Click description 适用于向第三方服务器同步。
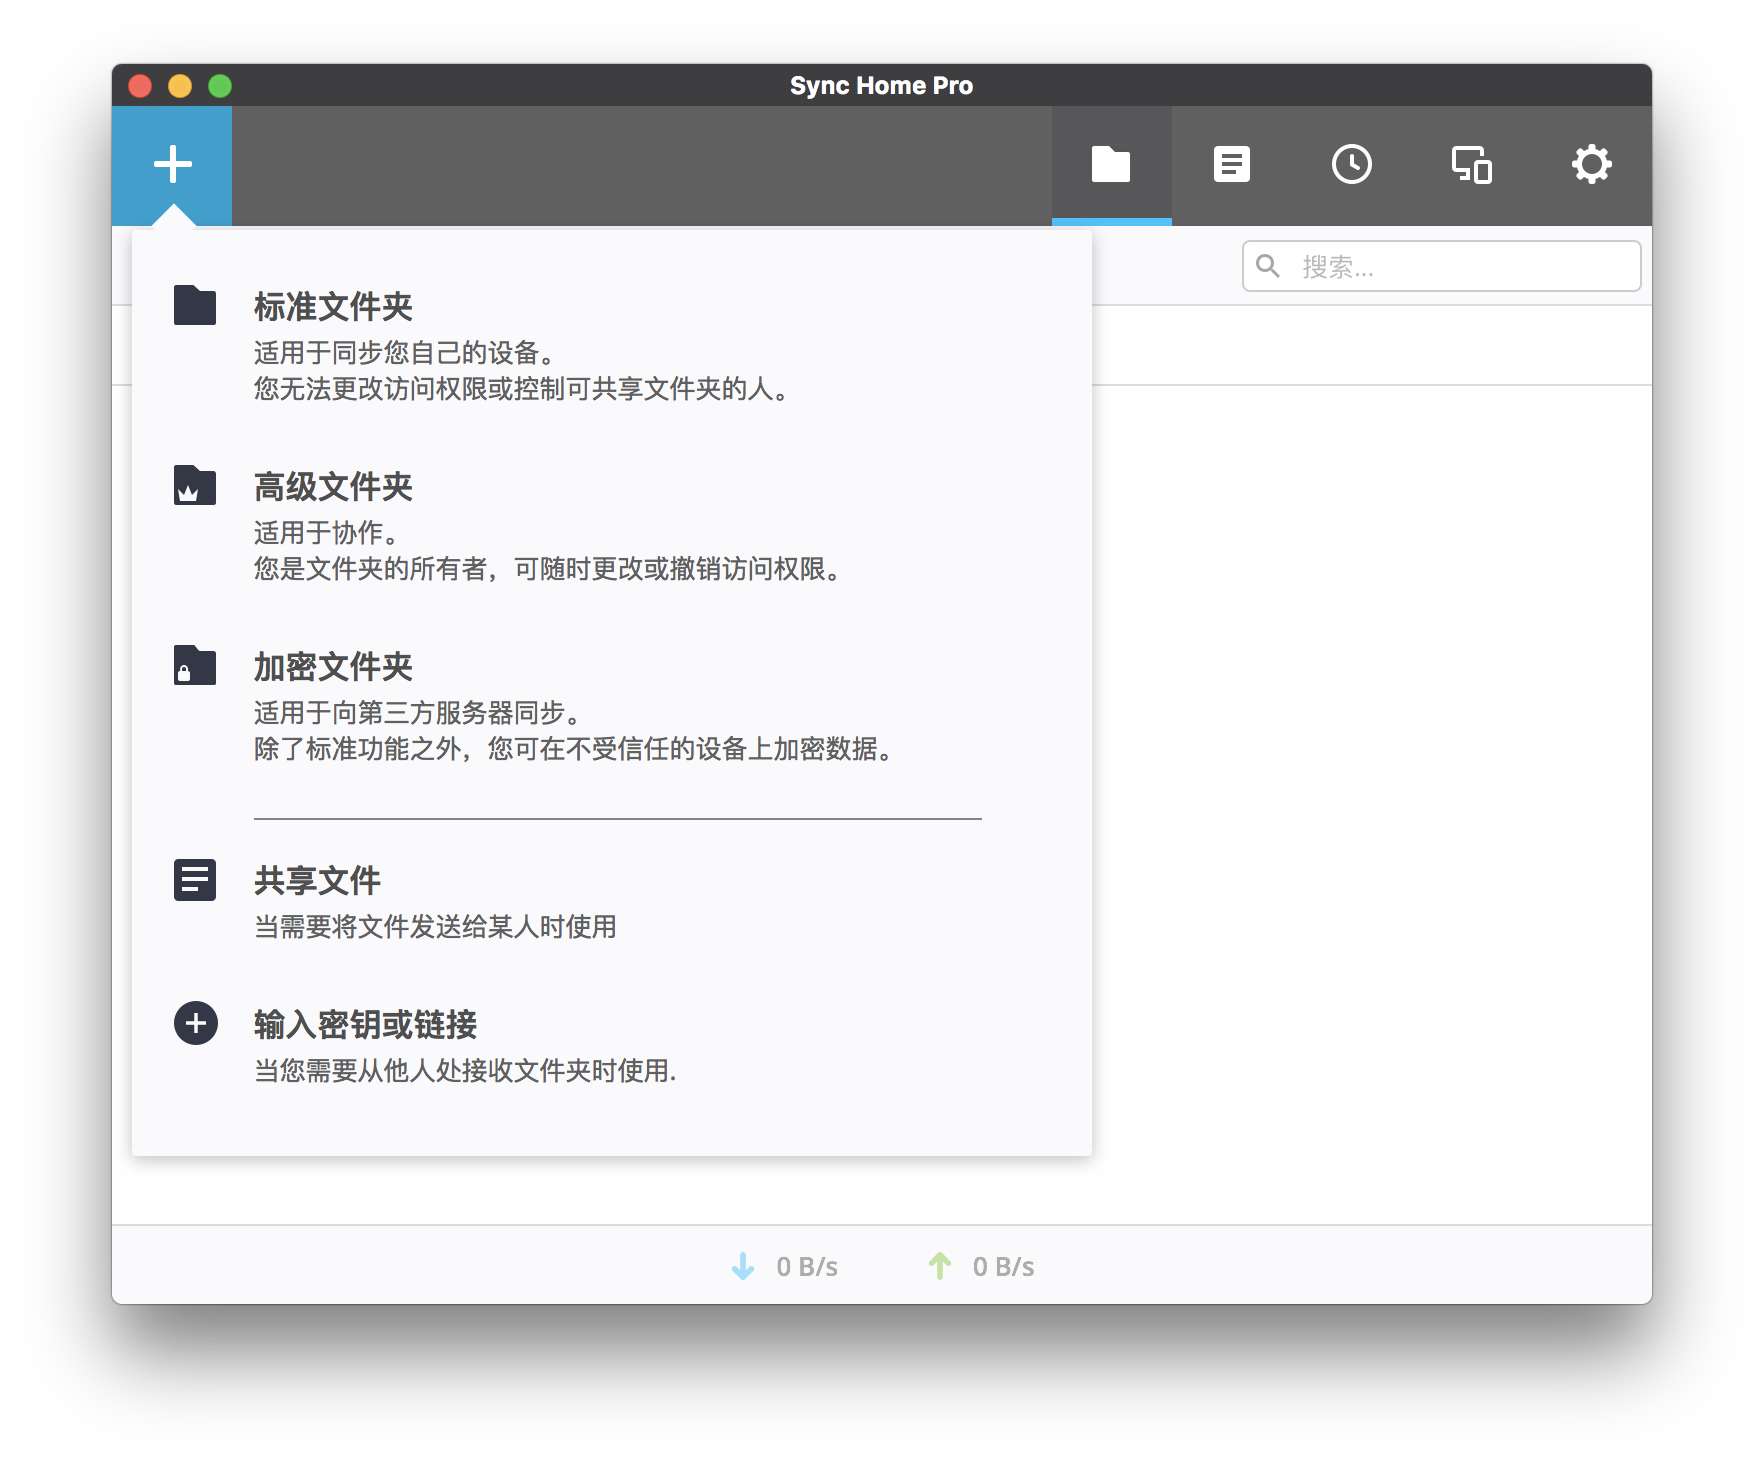 tap(418, 713)
